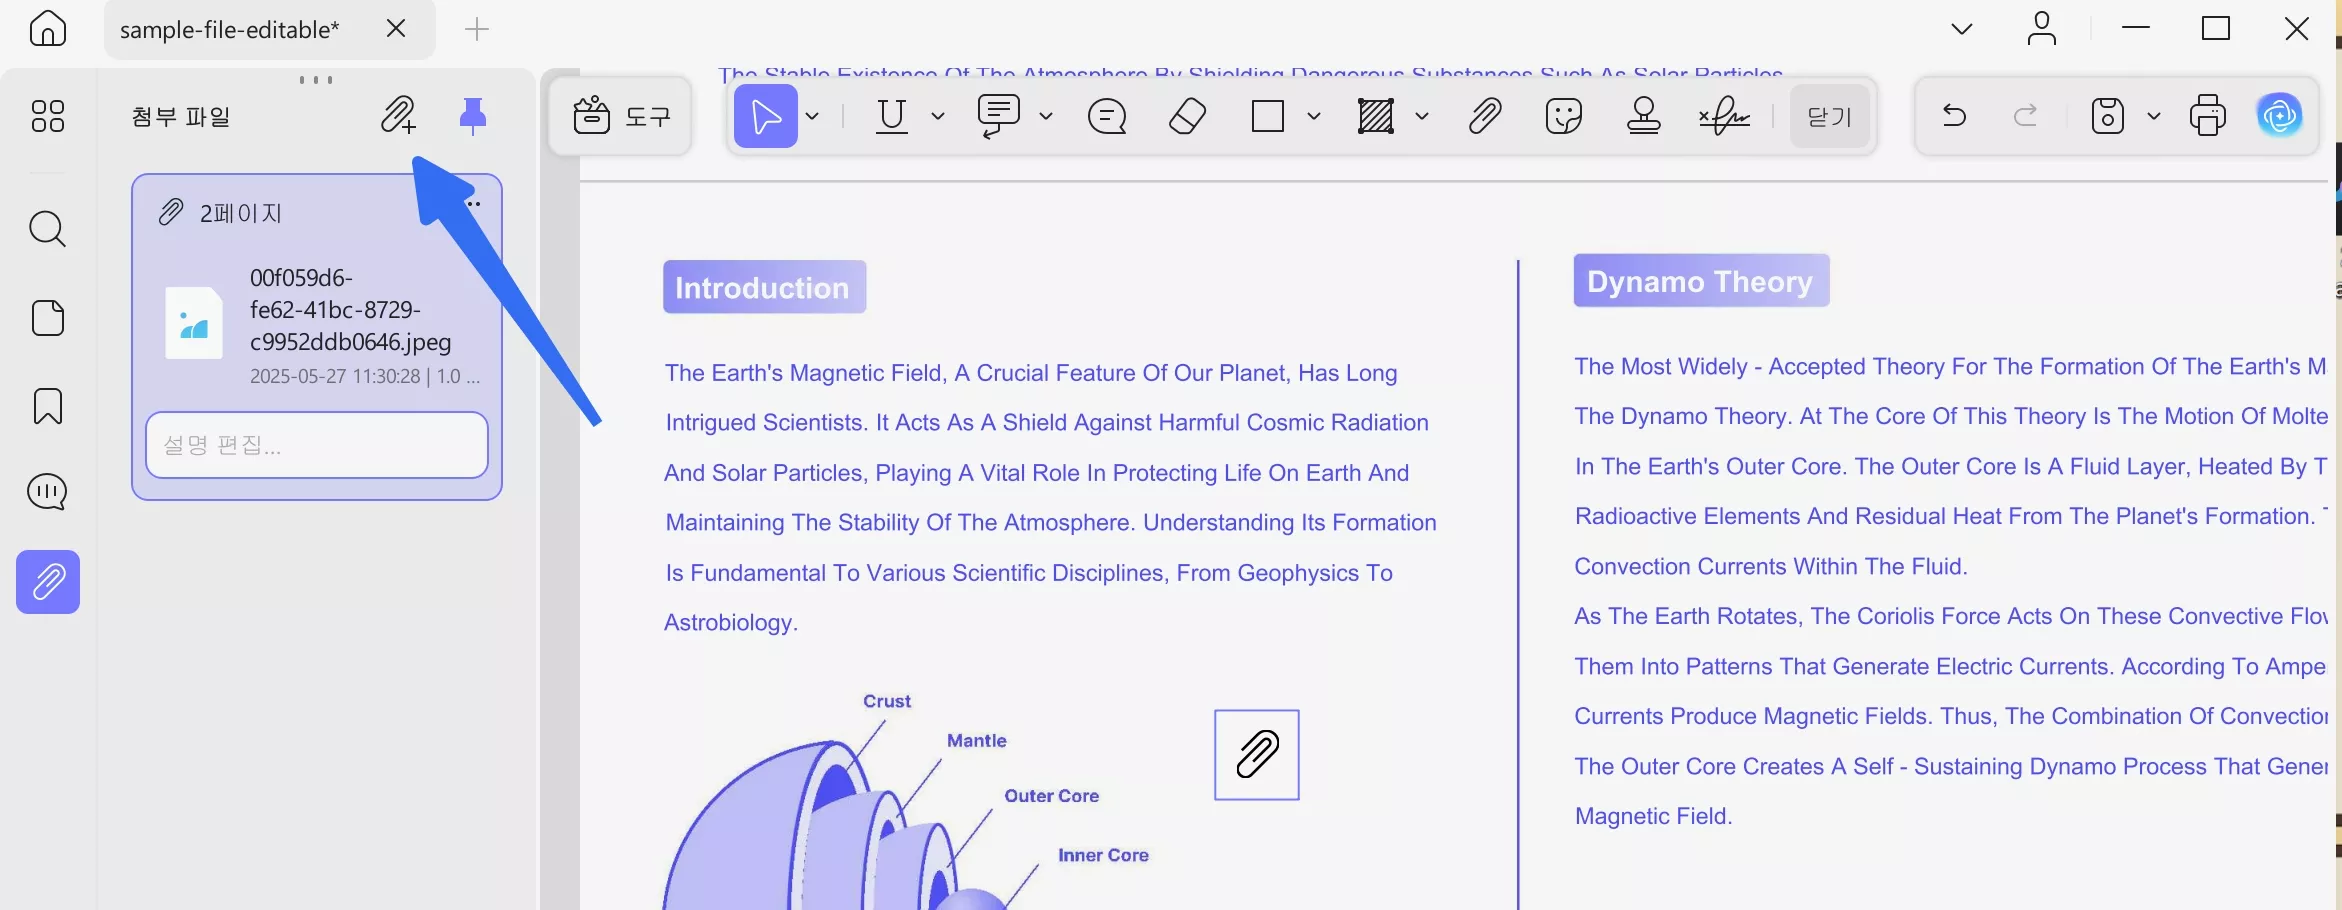Click the Mantle diagram label

coord(977,741)
